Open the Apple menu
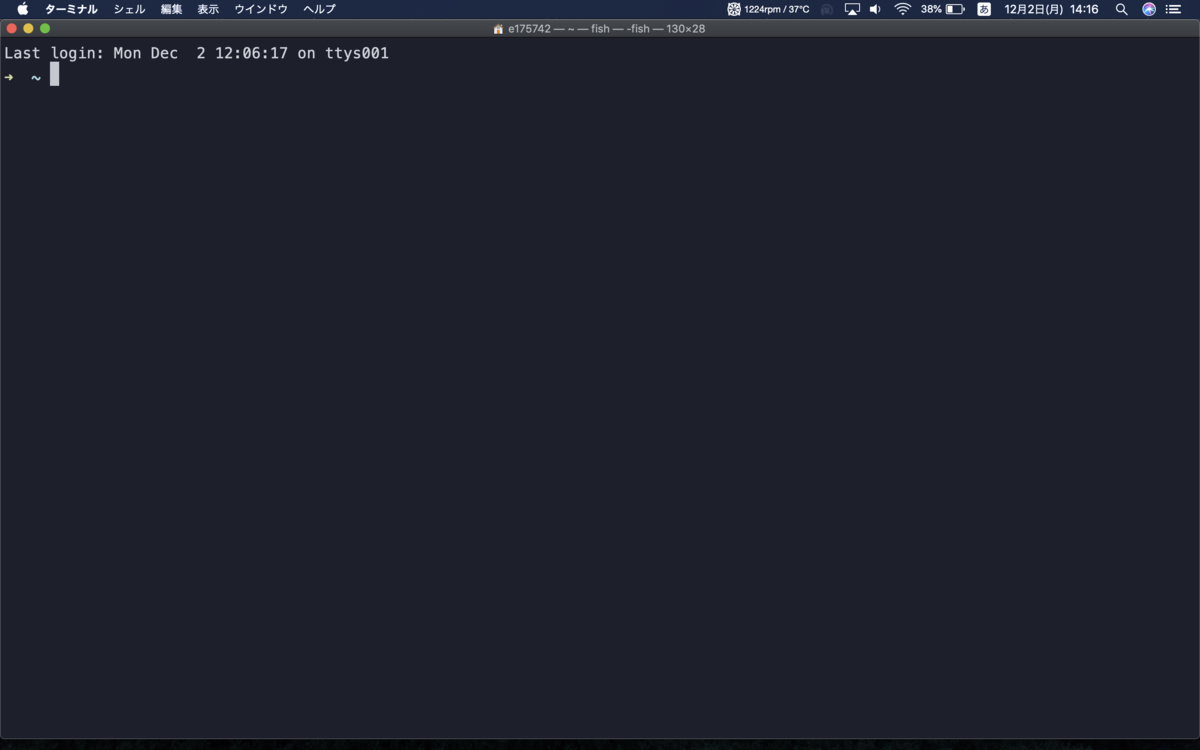1200x750 pixels. pyautogui.click(x=22, y=9)
